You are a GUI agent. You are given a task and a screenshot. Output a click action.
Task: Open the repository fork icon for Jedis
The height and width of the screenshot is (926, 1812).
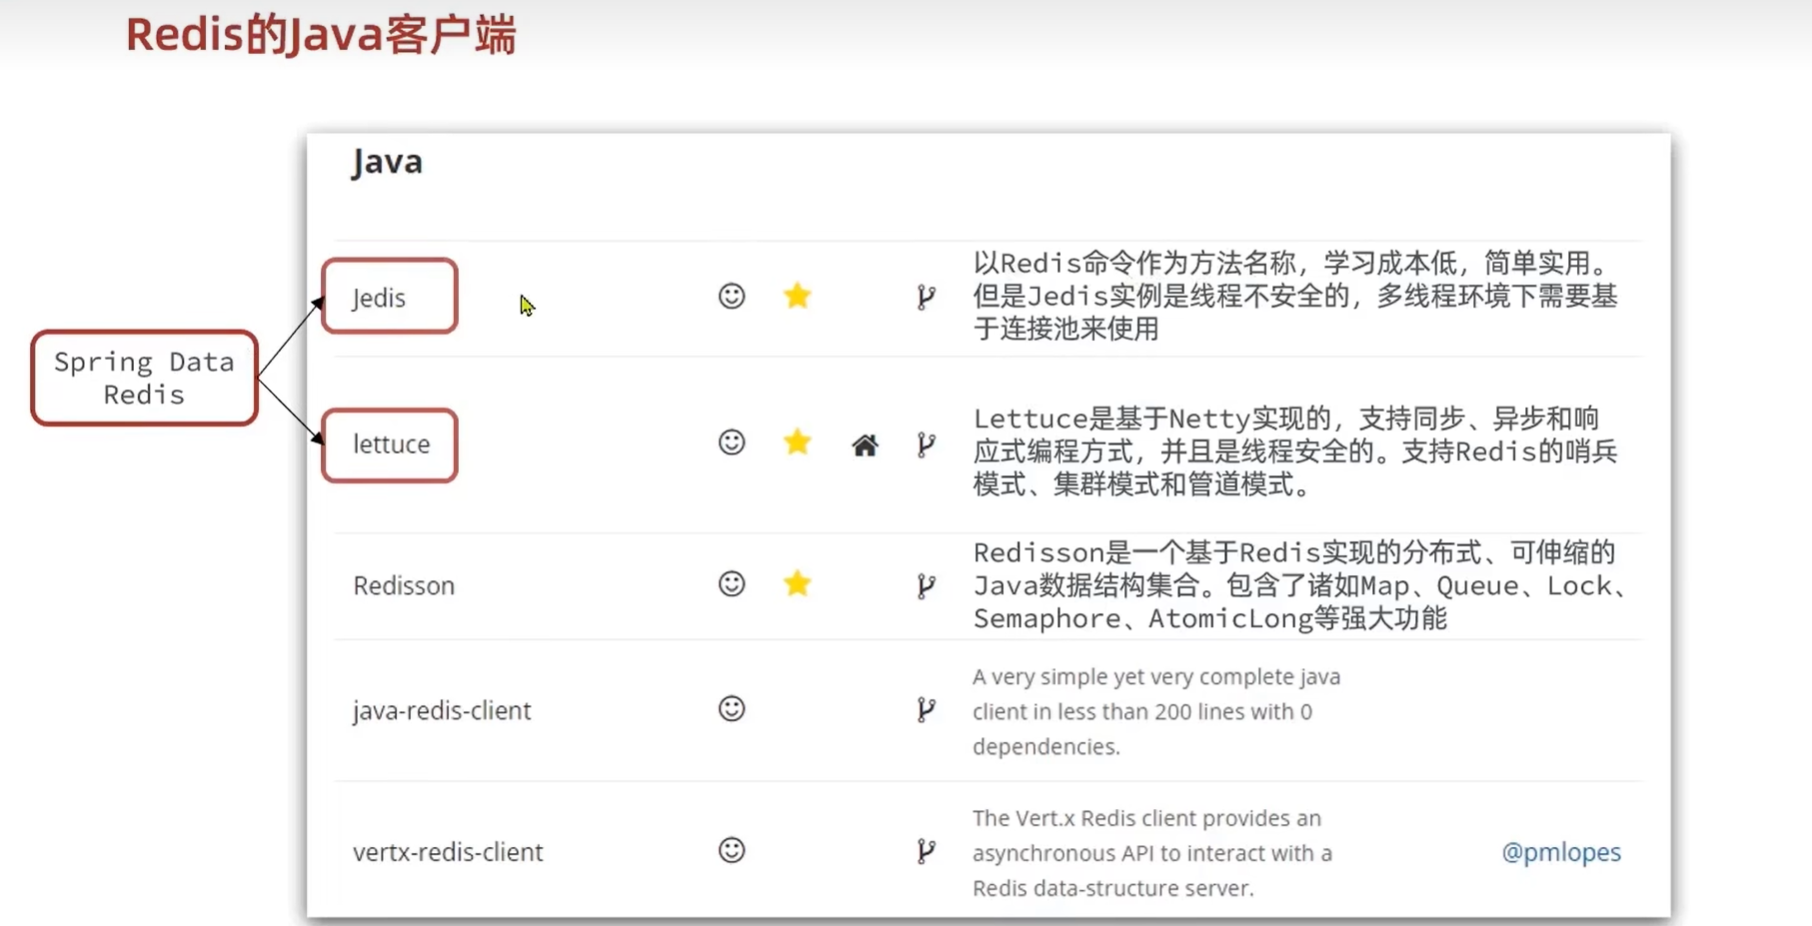click(926, 297)
